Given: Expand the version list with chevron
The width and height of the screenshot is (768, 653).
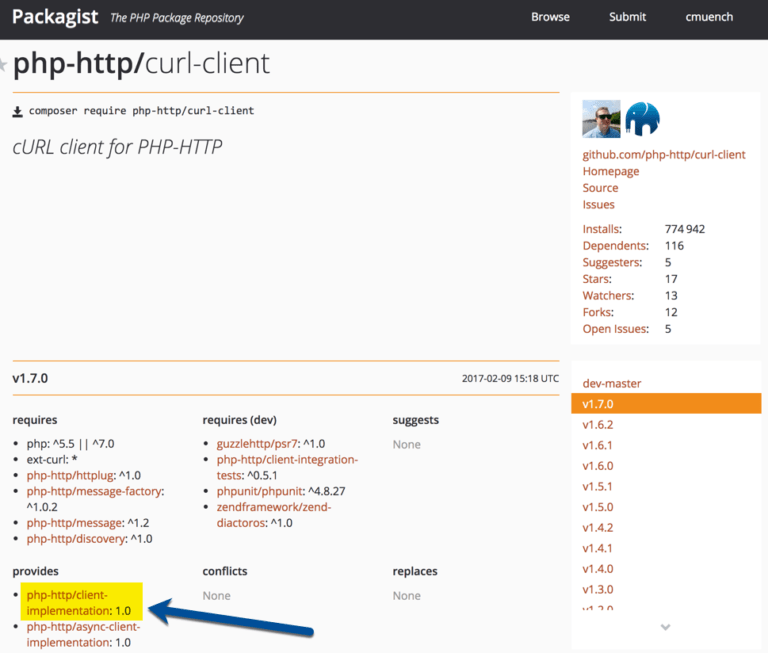Looking at the screenshot, I should 665,627.
